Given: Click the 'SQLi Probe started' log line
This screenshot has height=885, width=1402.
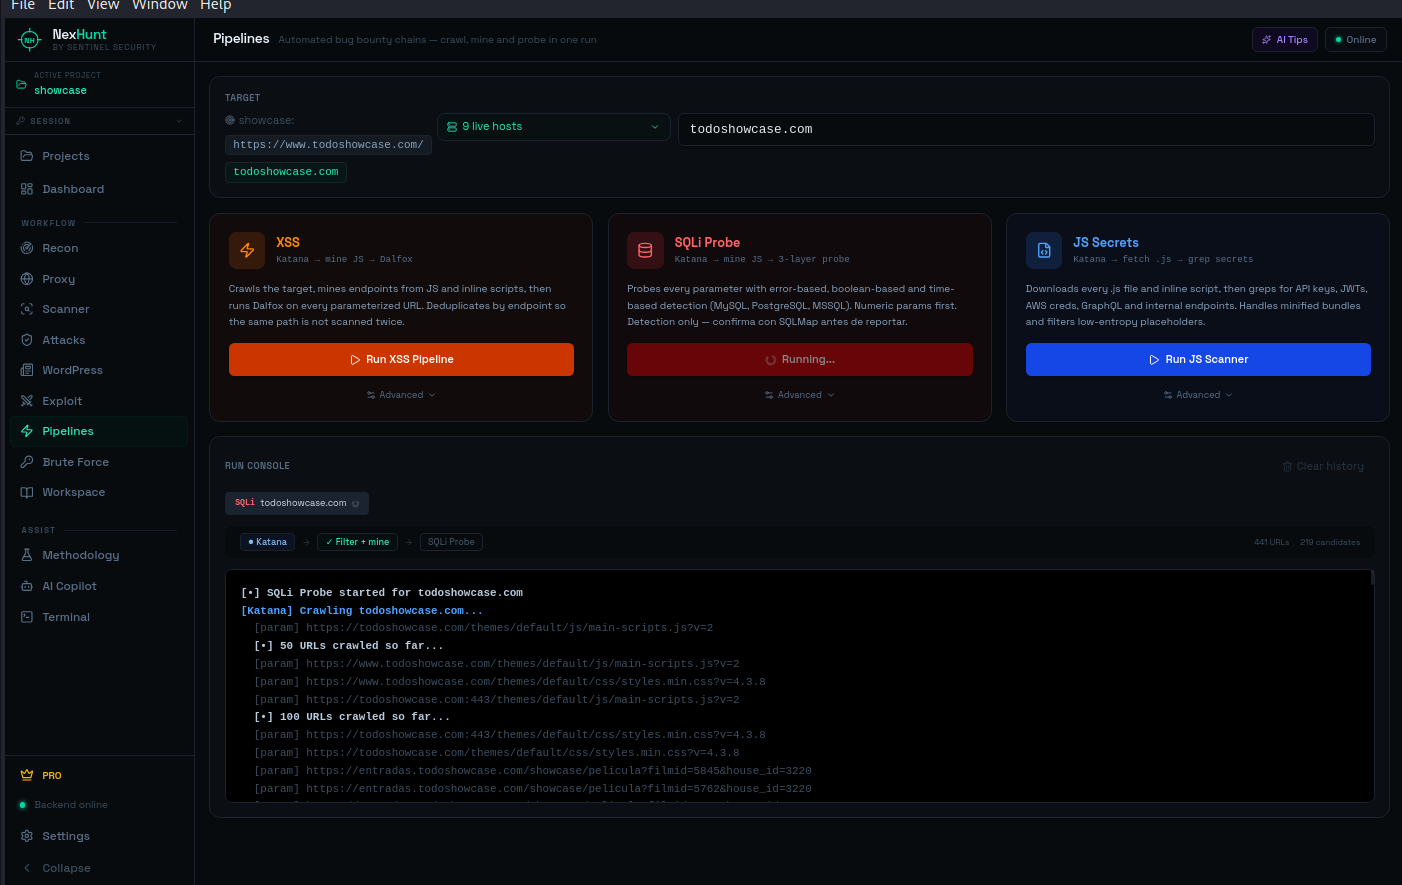Looking at the screenshot, I should (x=382, y=593).
